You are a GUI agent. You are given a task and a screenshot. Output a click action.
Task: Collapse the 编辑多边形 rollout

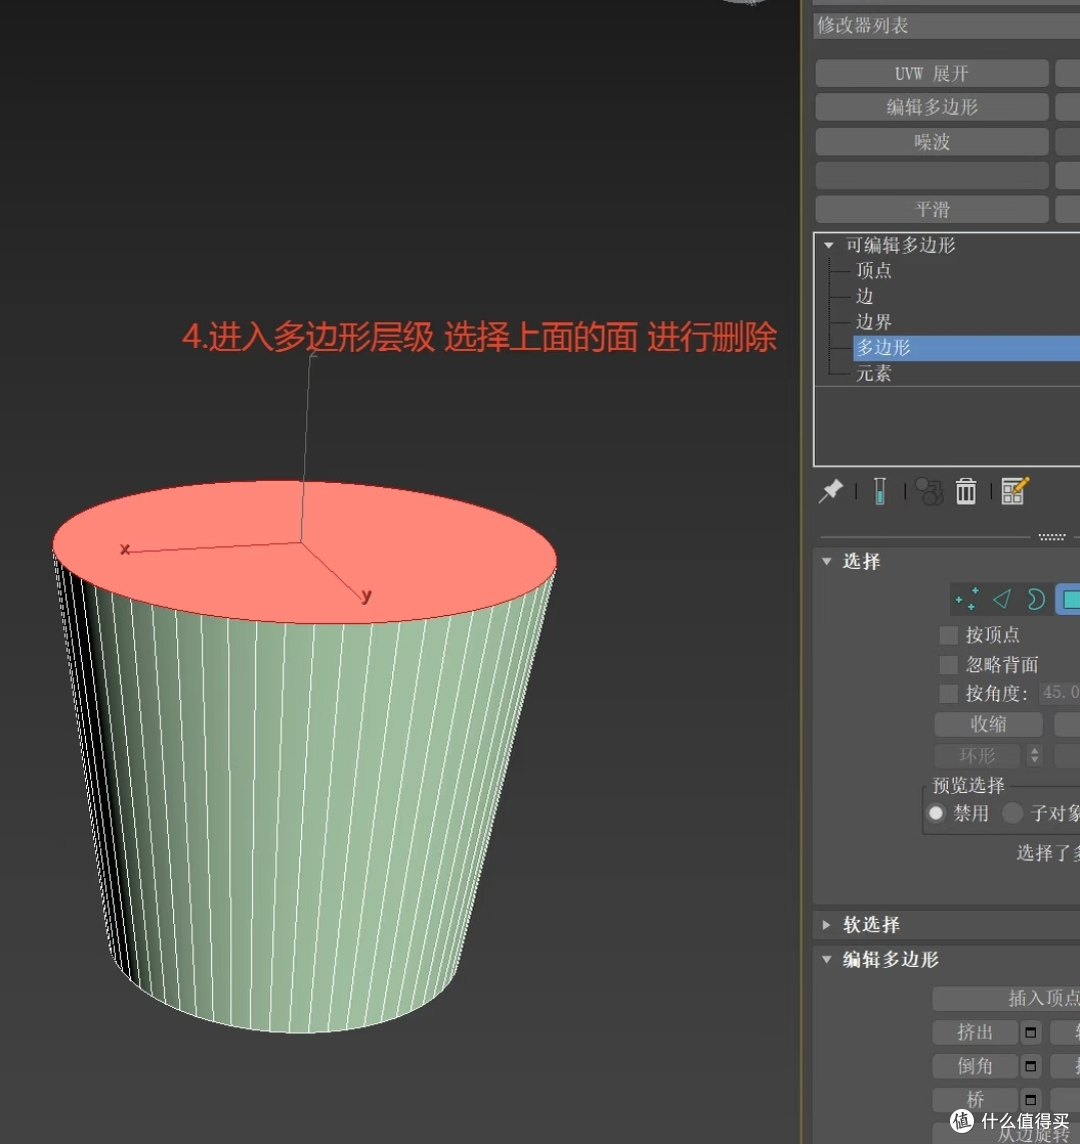[x=827, y=959]
